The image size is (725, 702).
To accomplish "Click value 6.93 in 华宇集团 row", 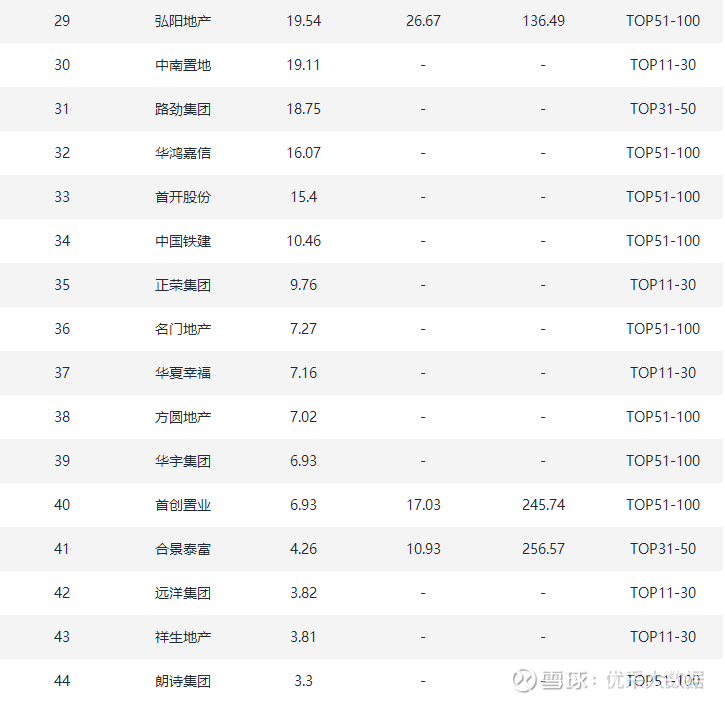I will 303,461.
